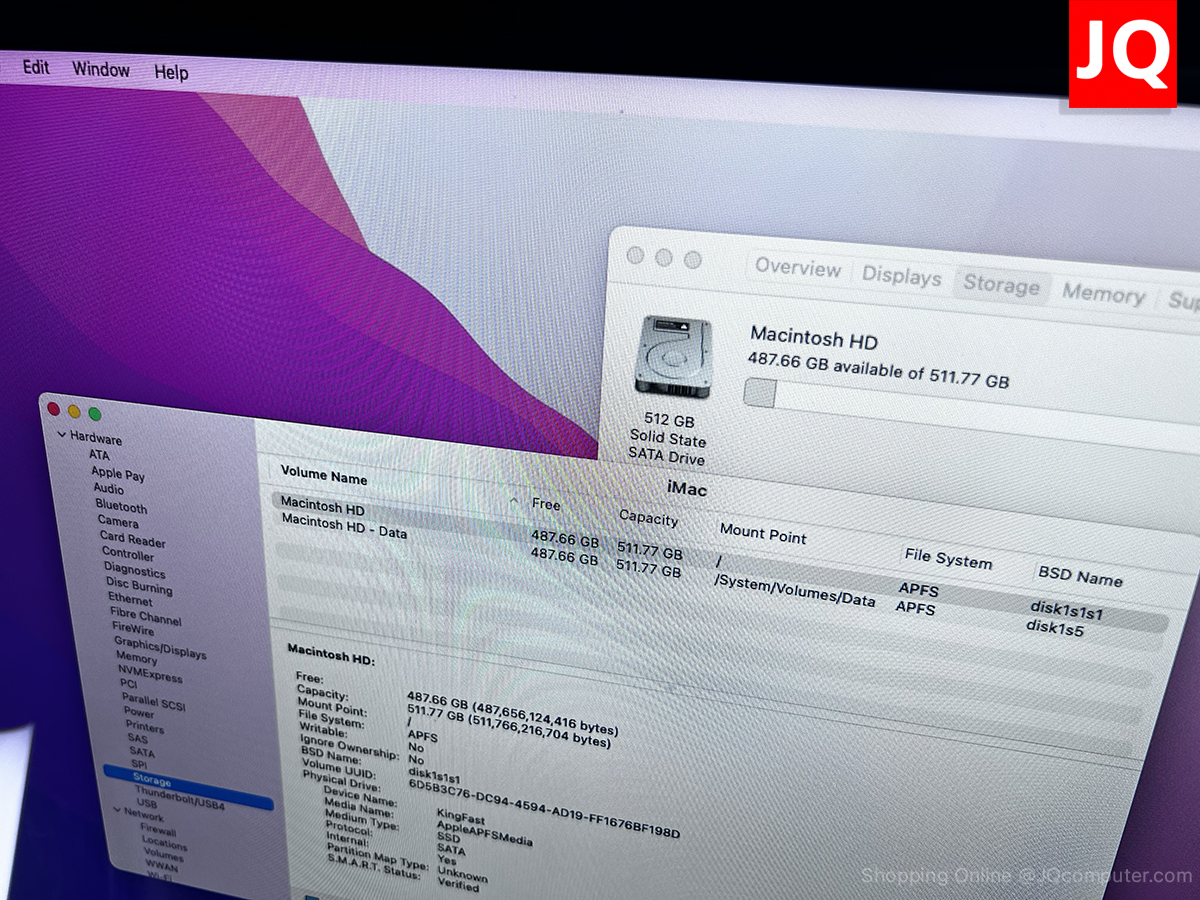Select the Storage tab in About This Mac
1200x900 pixels.
tap(1001, 285)
